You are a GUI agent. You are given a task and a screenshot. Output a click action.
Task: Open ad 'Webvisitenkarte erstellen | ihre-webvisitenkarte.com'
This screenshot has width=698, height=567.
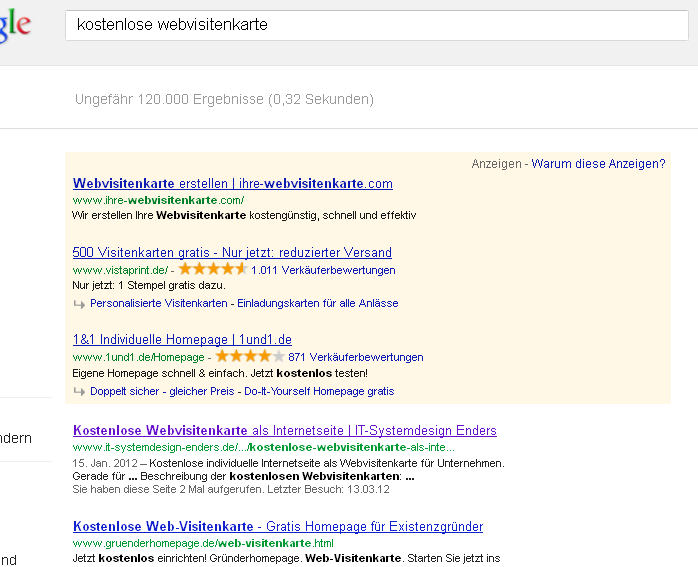[232, 183]
